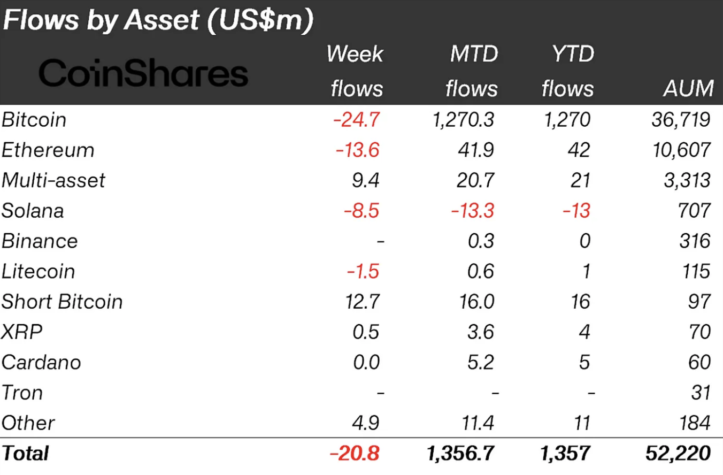Select the Multi-asset row label
This screenshot has width=723, height=475.
(x=53, y=180)
